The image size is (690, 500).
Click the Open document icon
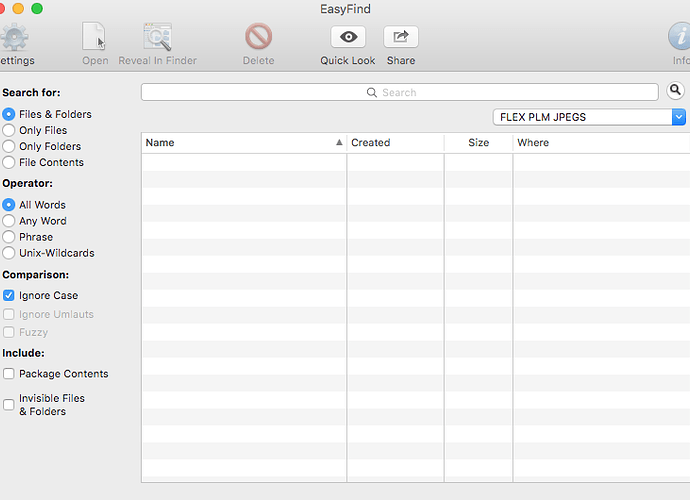coord(94,36)
